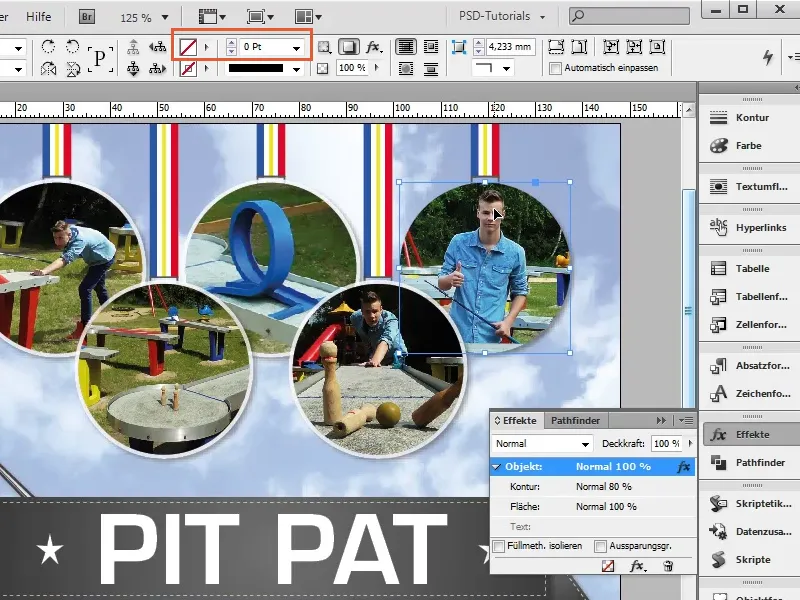
Task: Expand the control bar opacity 100 % arrow
Action: pyautogui.click(x=377, y=67)
